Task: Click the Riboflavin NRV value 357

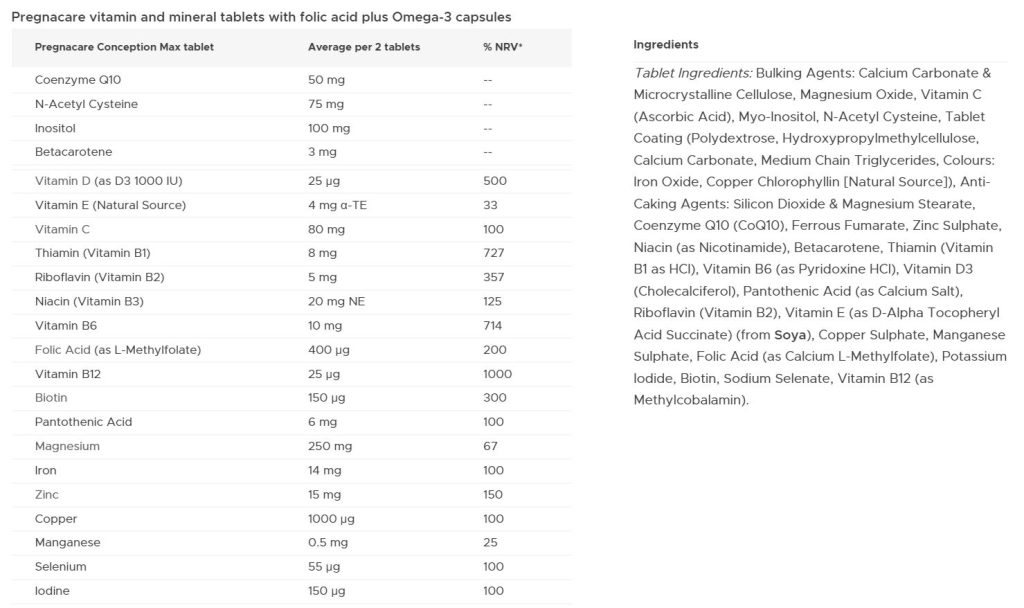Action: [494, 277]
